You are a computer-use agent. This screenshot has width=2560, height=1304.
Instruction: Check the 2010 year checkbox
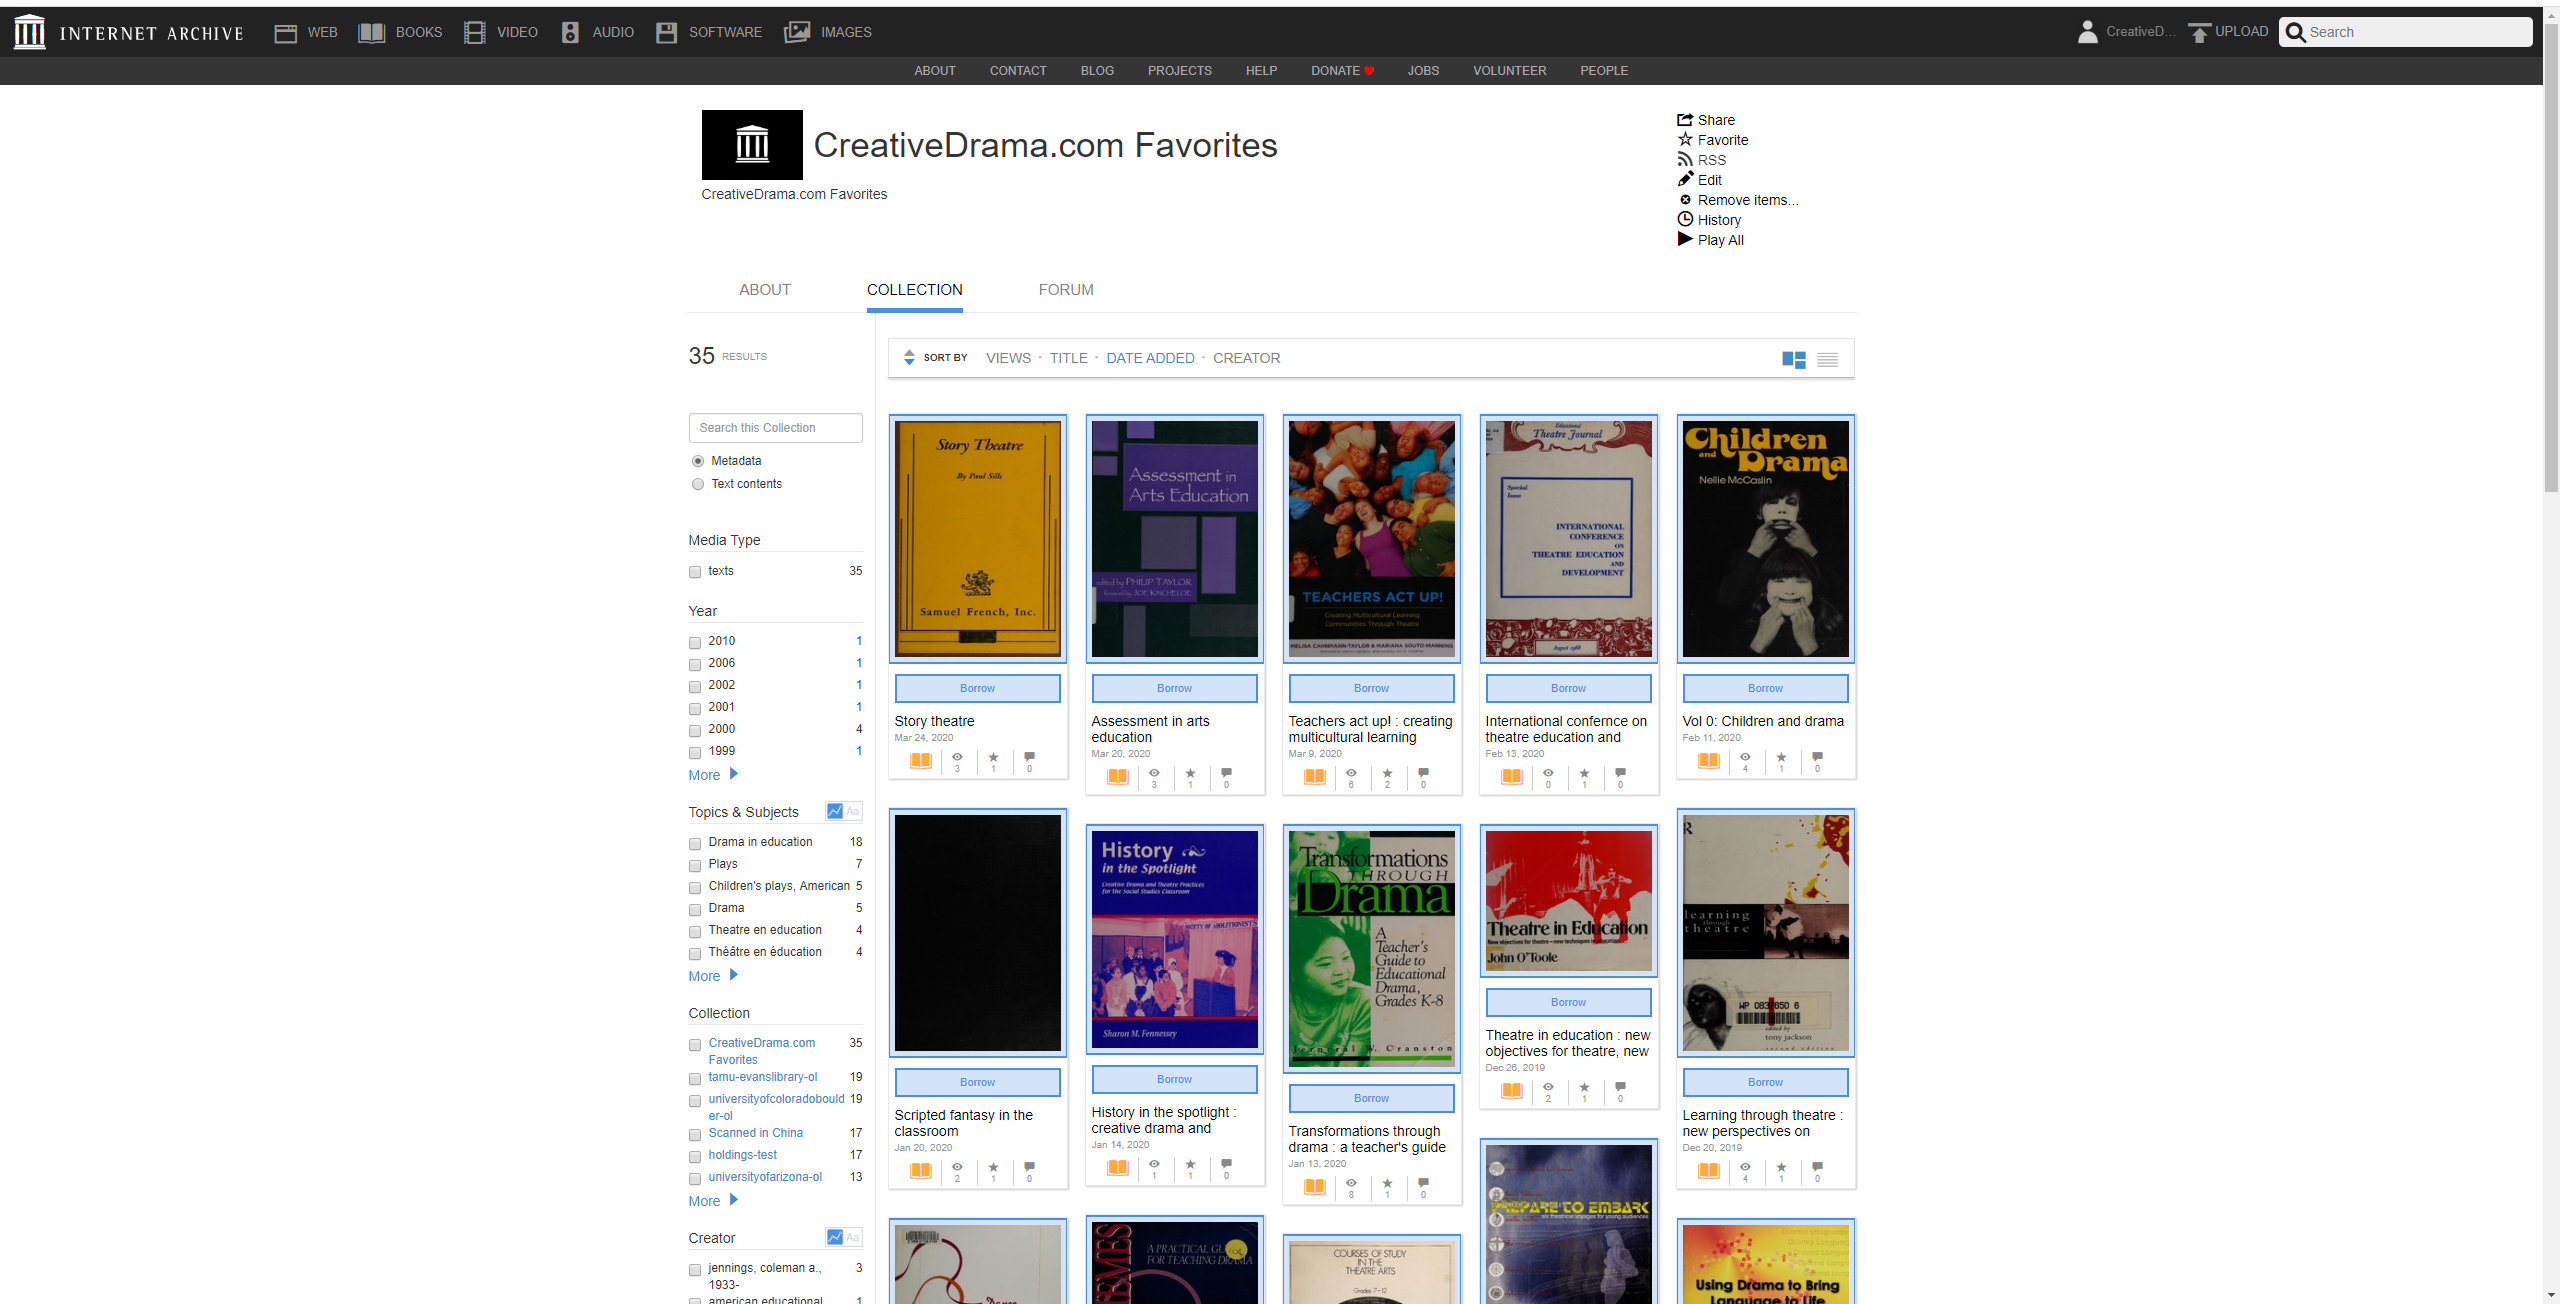pos(695,642)
